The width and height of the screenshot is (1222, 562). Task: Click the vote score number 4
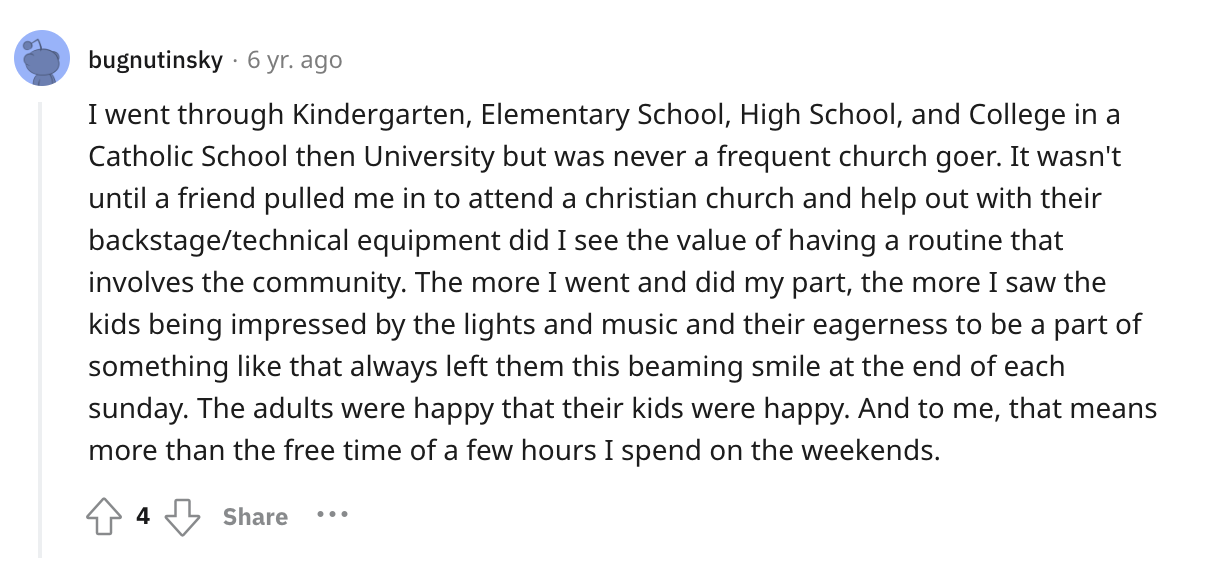point(143,516)
